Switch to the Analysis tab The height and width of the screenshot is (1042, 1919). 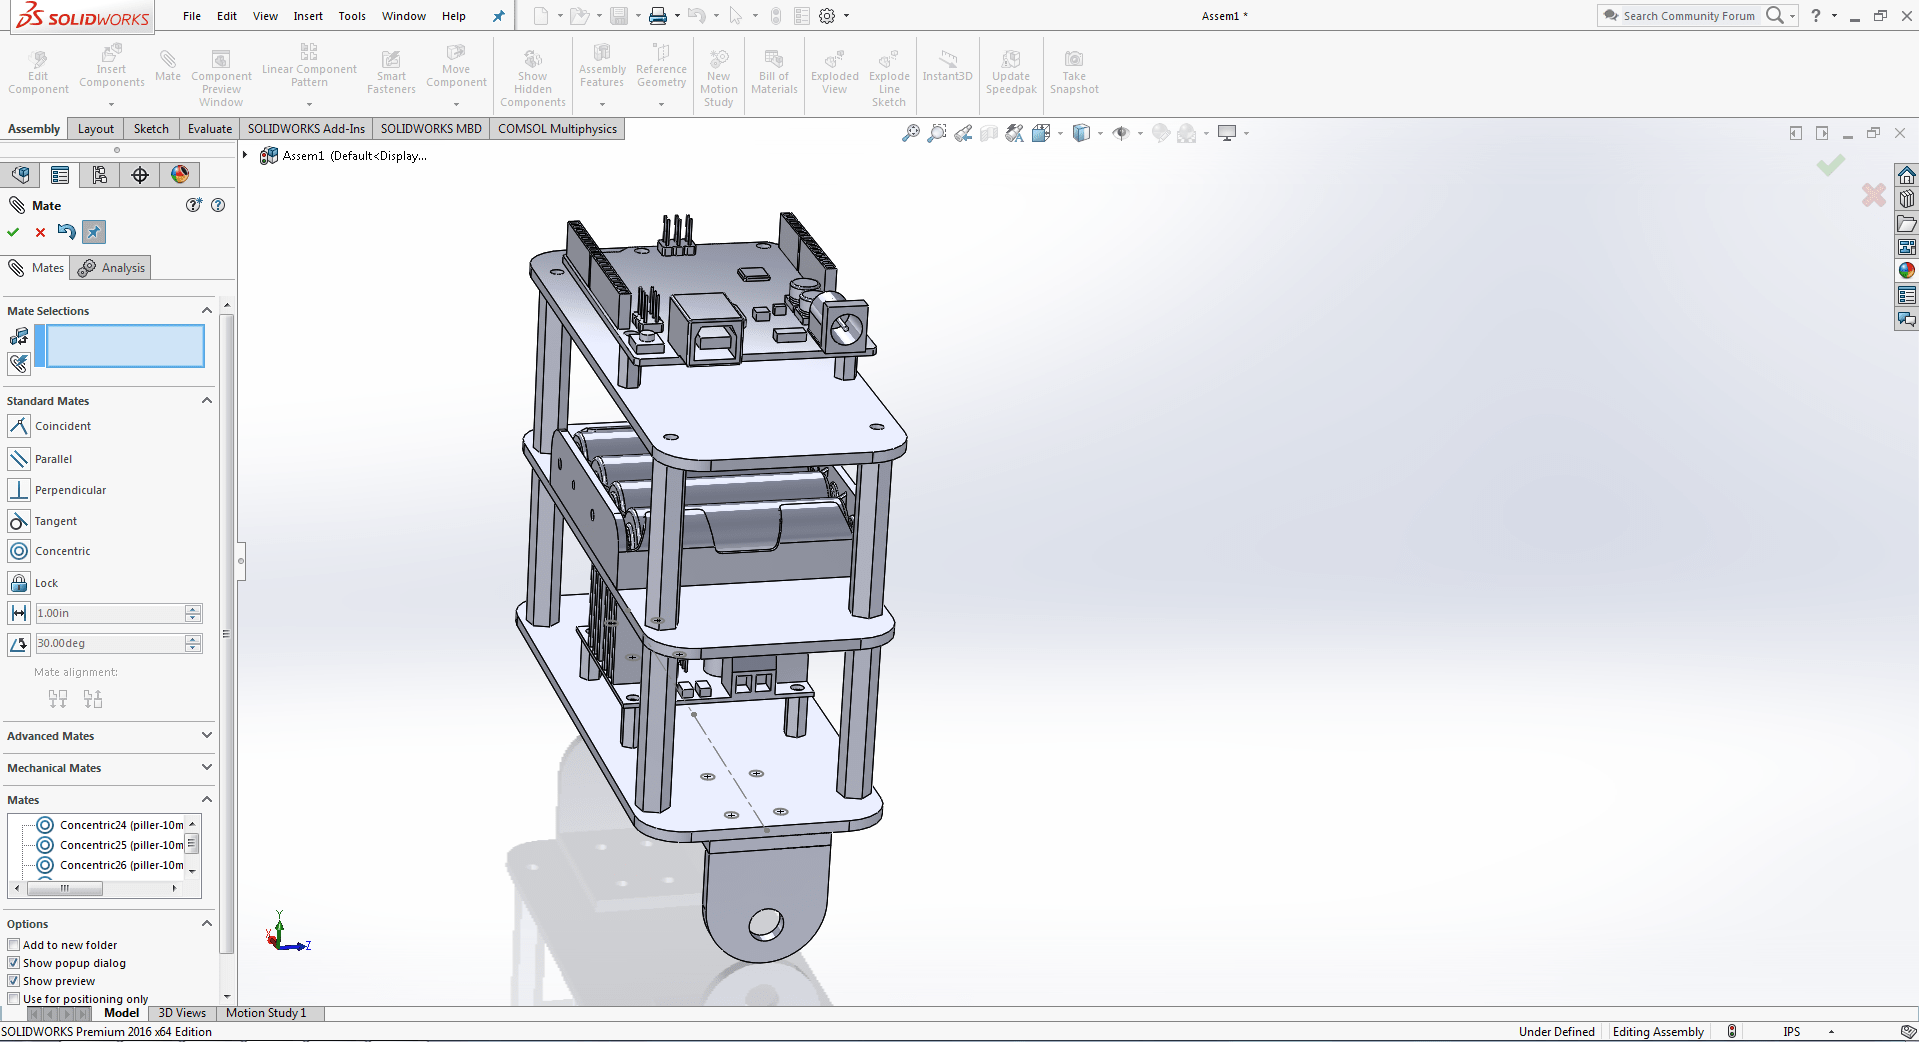[112, 268]
